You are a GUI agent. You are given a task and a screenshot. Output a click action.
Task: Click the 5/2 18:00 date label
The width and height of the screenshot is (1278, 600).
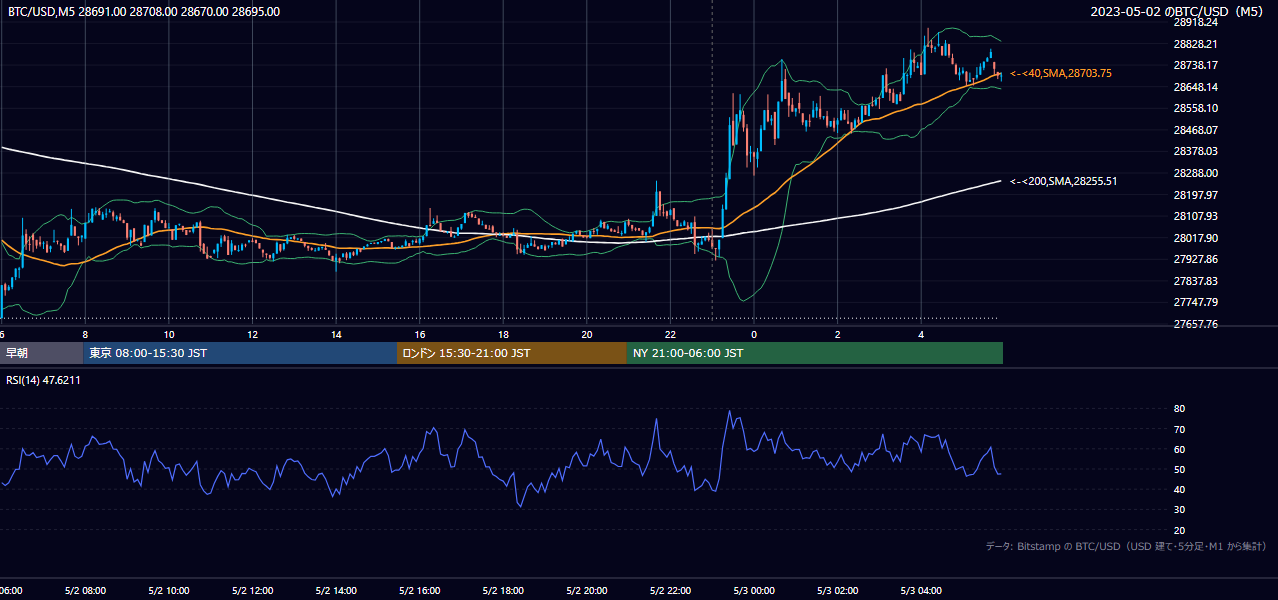coord(503,591)
